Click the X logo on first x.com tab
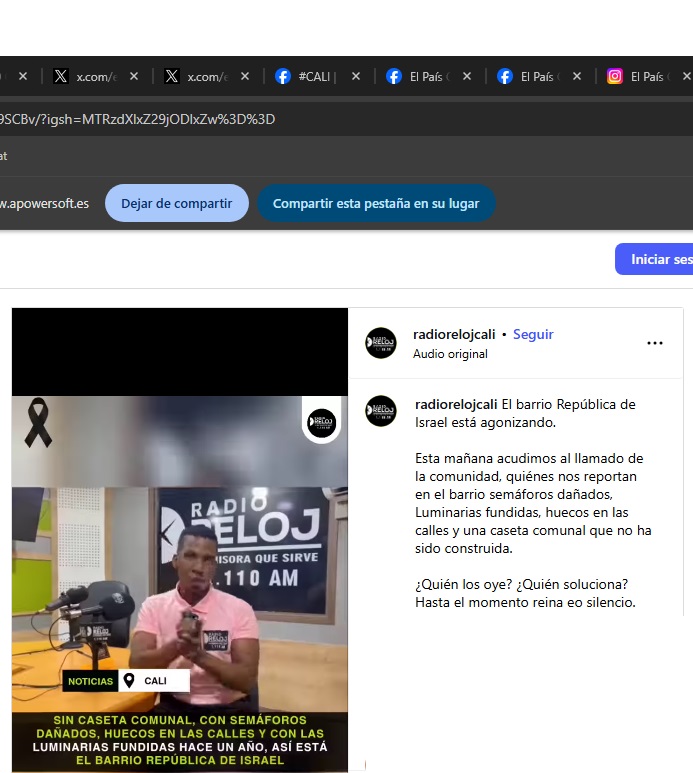The height and width of the screenshot is (773, 693). click(x=61, y=76)
